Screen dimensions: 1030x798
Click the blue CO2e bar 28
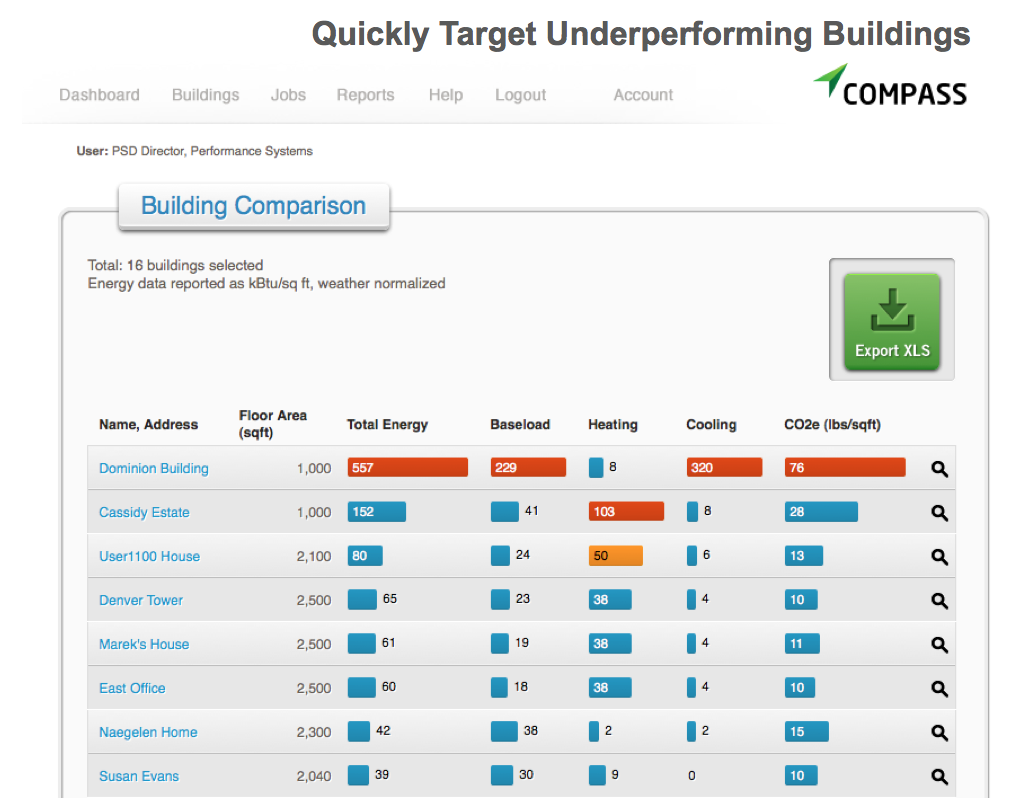[821, 512]
